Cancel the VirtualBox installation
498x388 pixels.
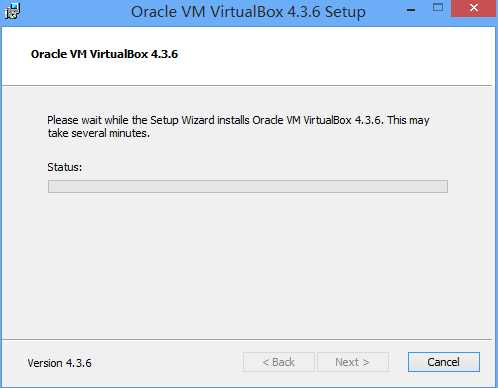(444, 362)
